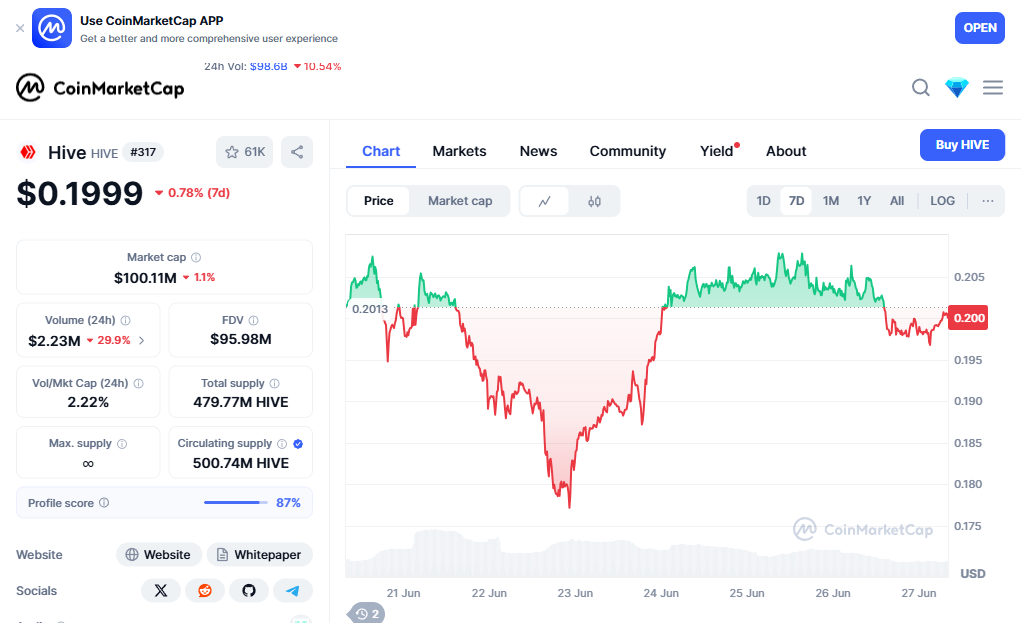
Task: Open the chart's three-dot more options
Action: tap(988, 201)
